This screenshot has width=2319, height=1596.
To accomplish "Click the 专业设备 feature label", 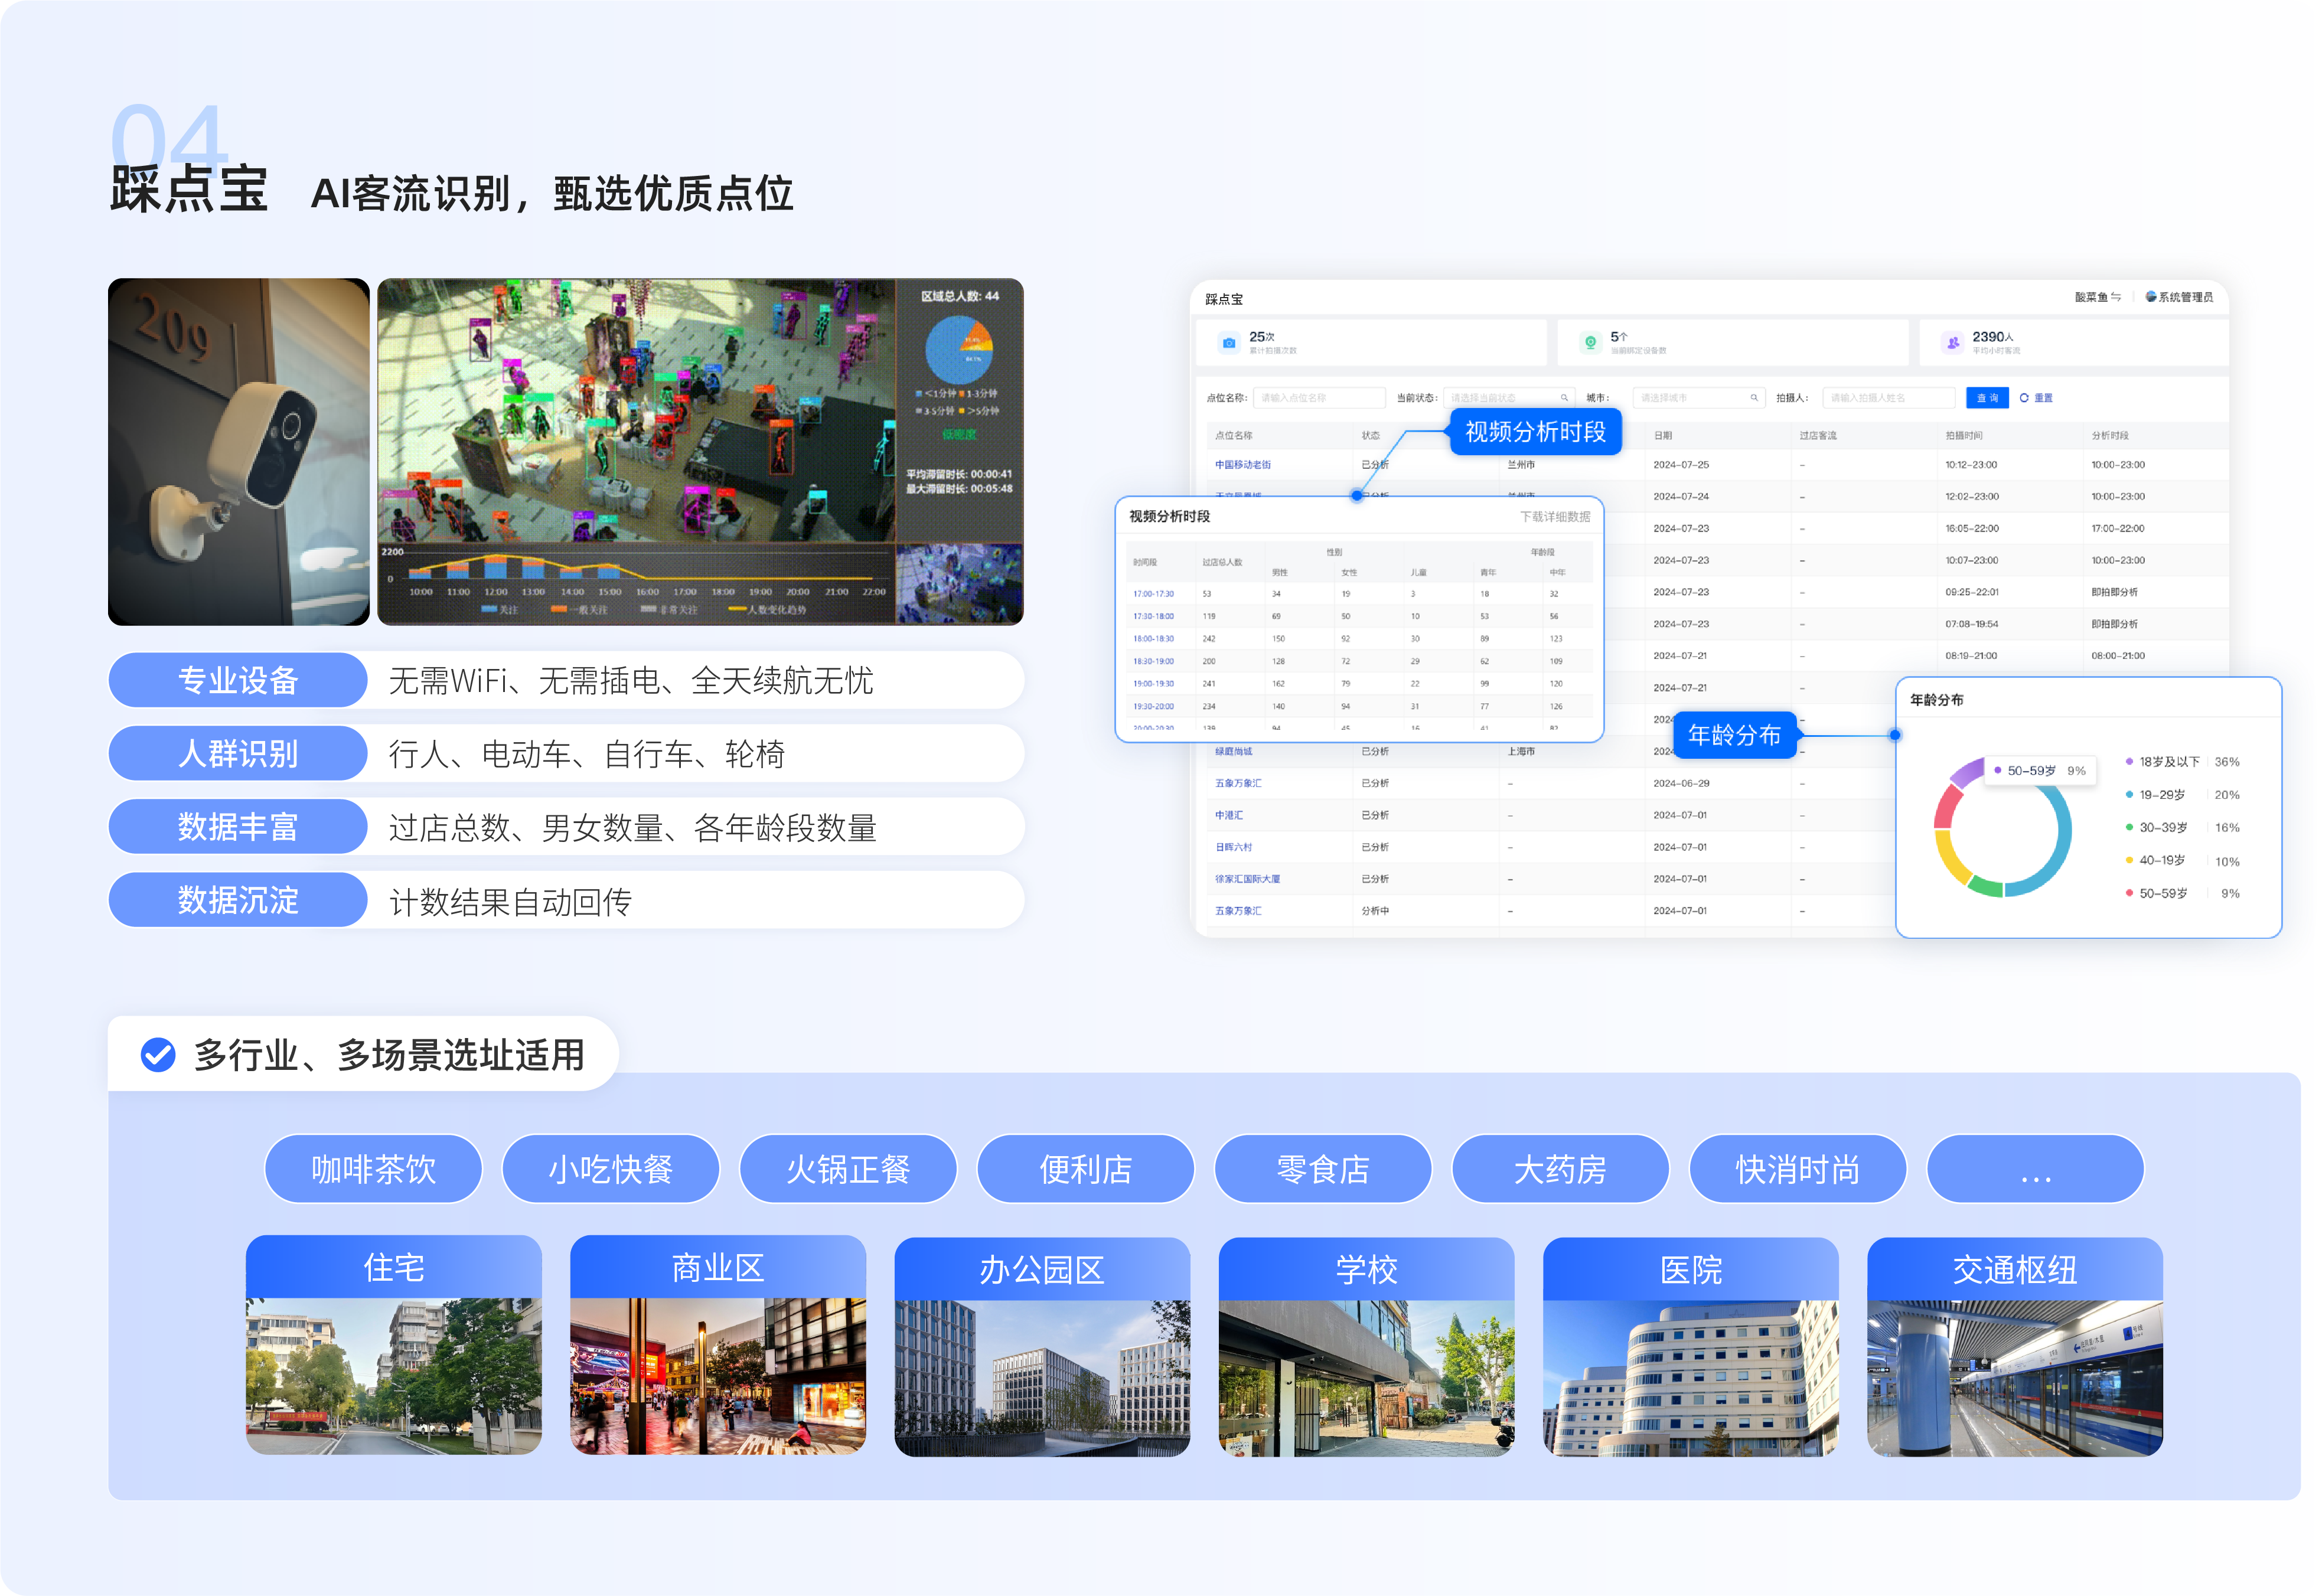I will [238, 680].
